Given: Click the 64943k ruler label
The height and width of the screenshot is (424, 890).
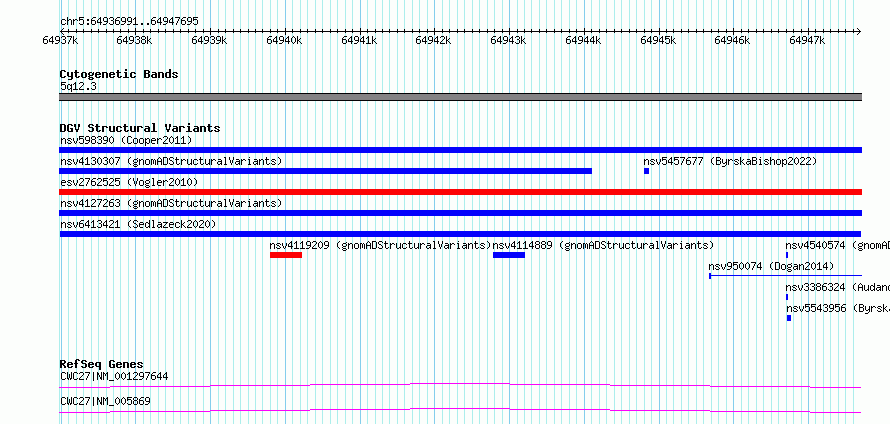Looking at the screenshot, I should point(509,40).
